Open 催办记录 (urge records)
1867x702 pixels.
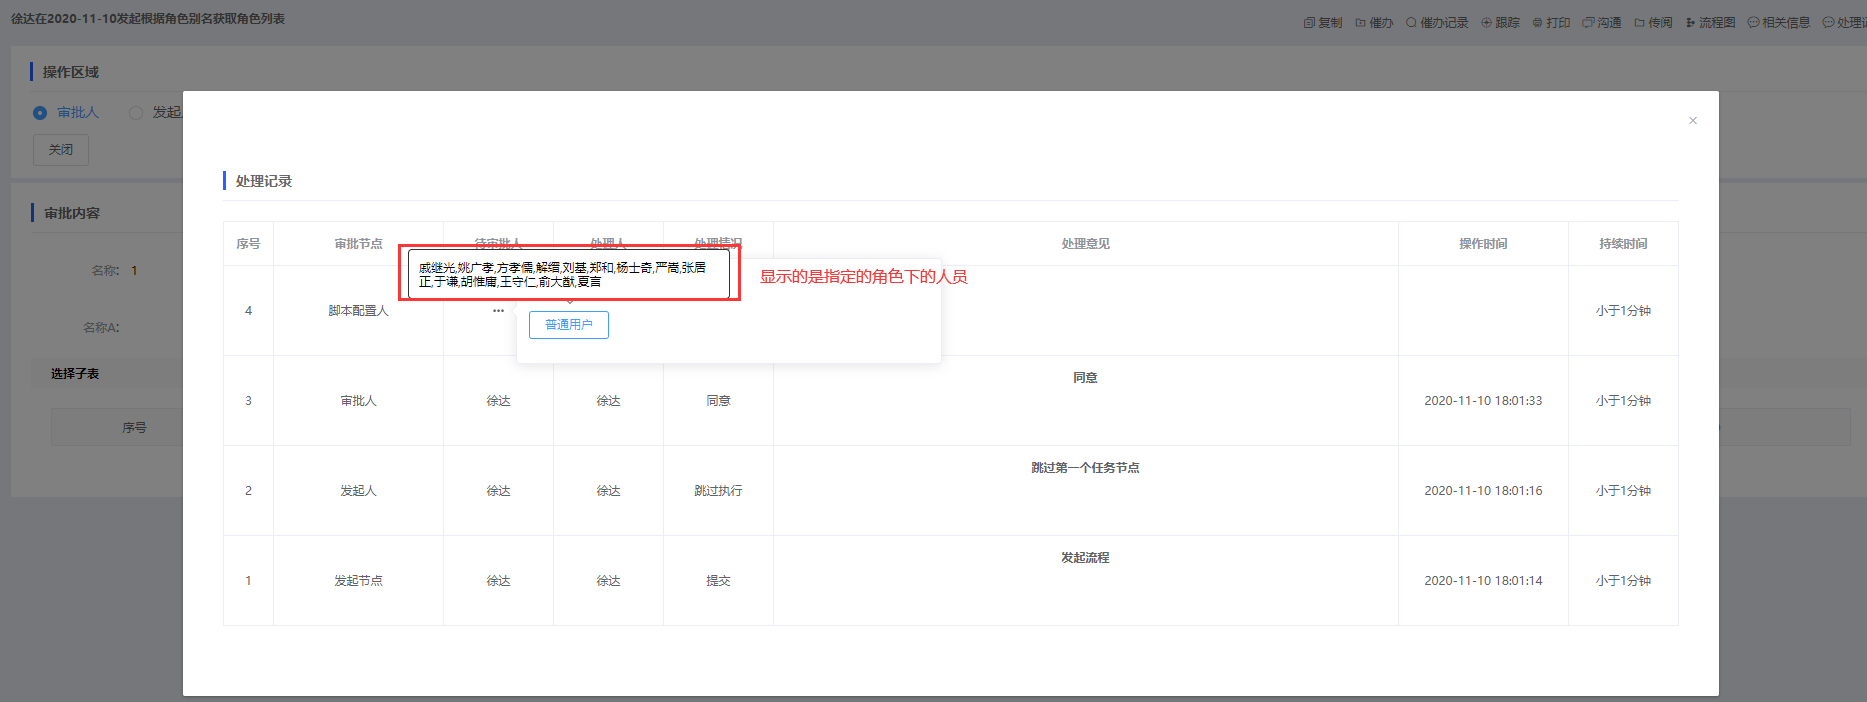point(1437,22)
